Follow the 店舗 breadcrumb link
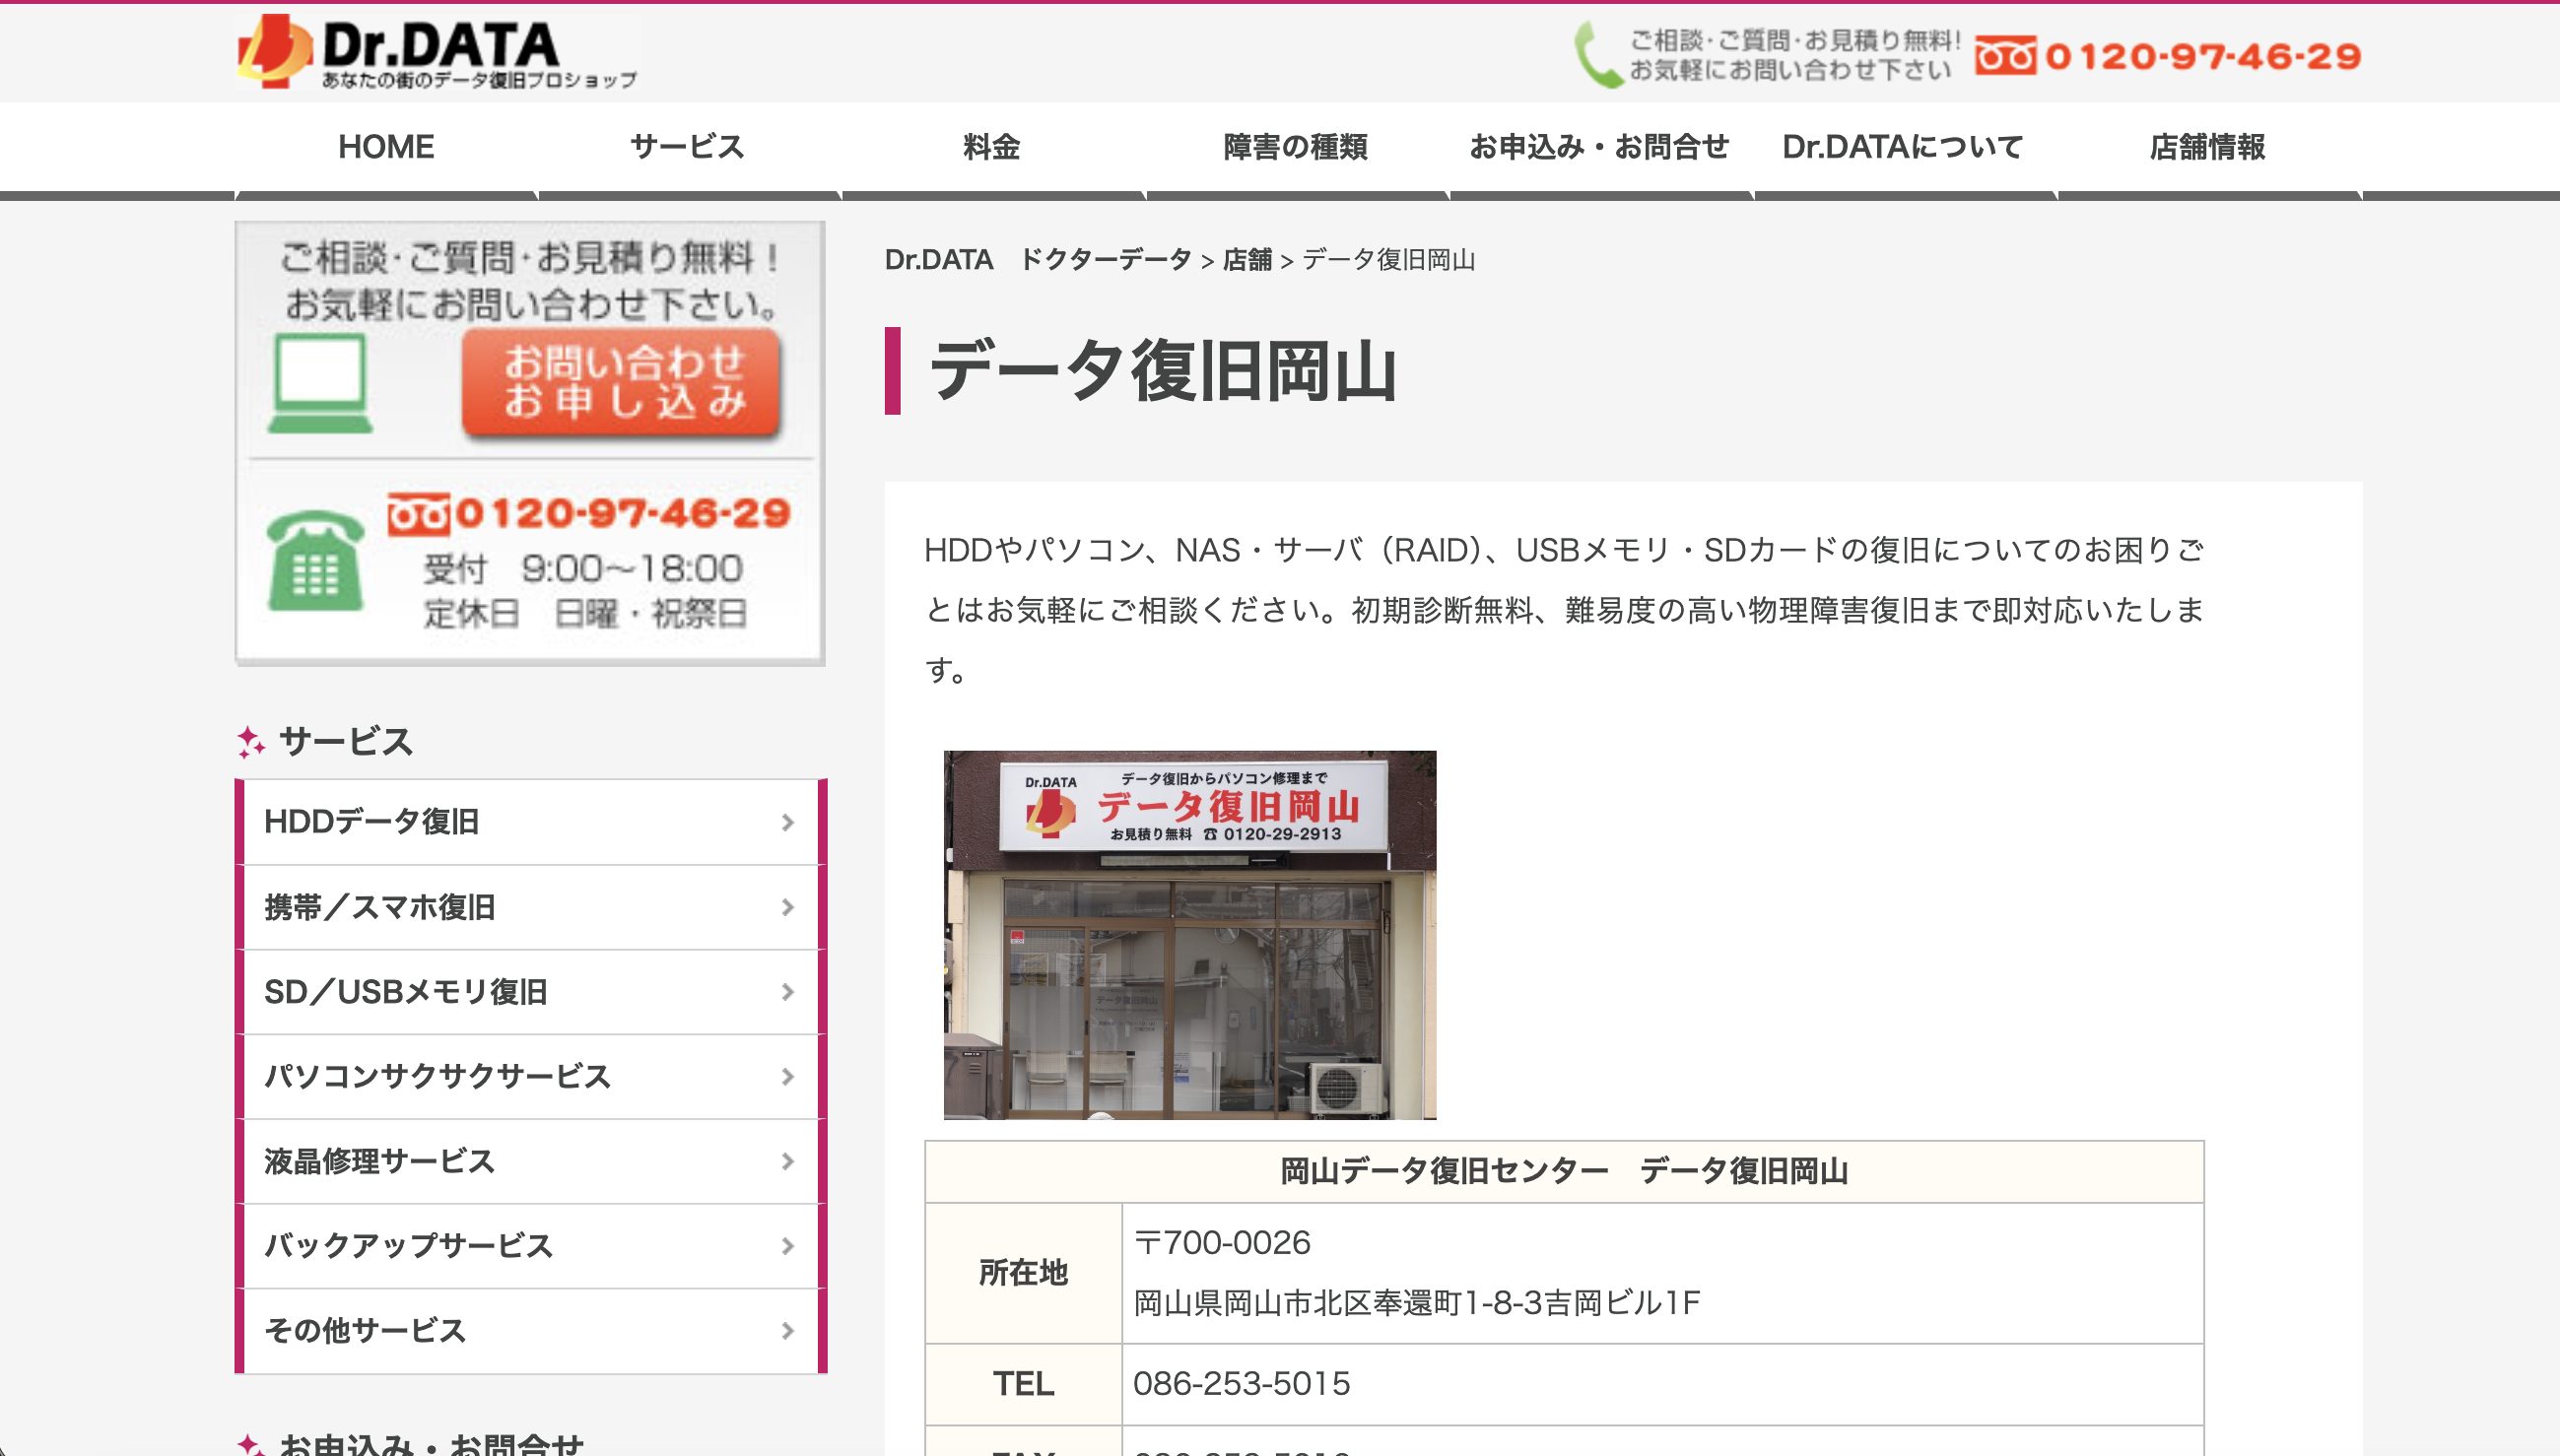Image resolution: width=2560 pixels, height=1456 pixels. point(1247,260)
